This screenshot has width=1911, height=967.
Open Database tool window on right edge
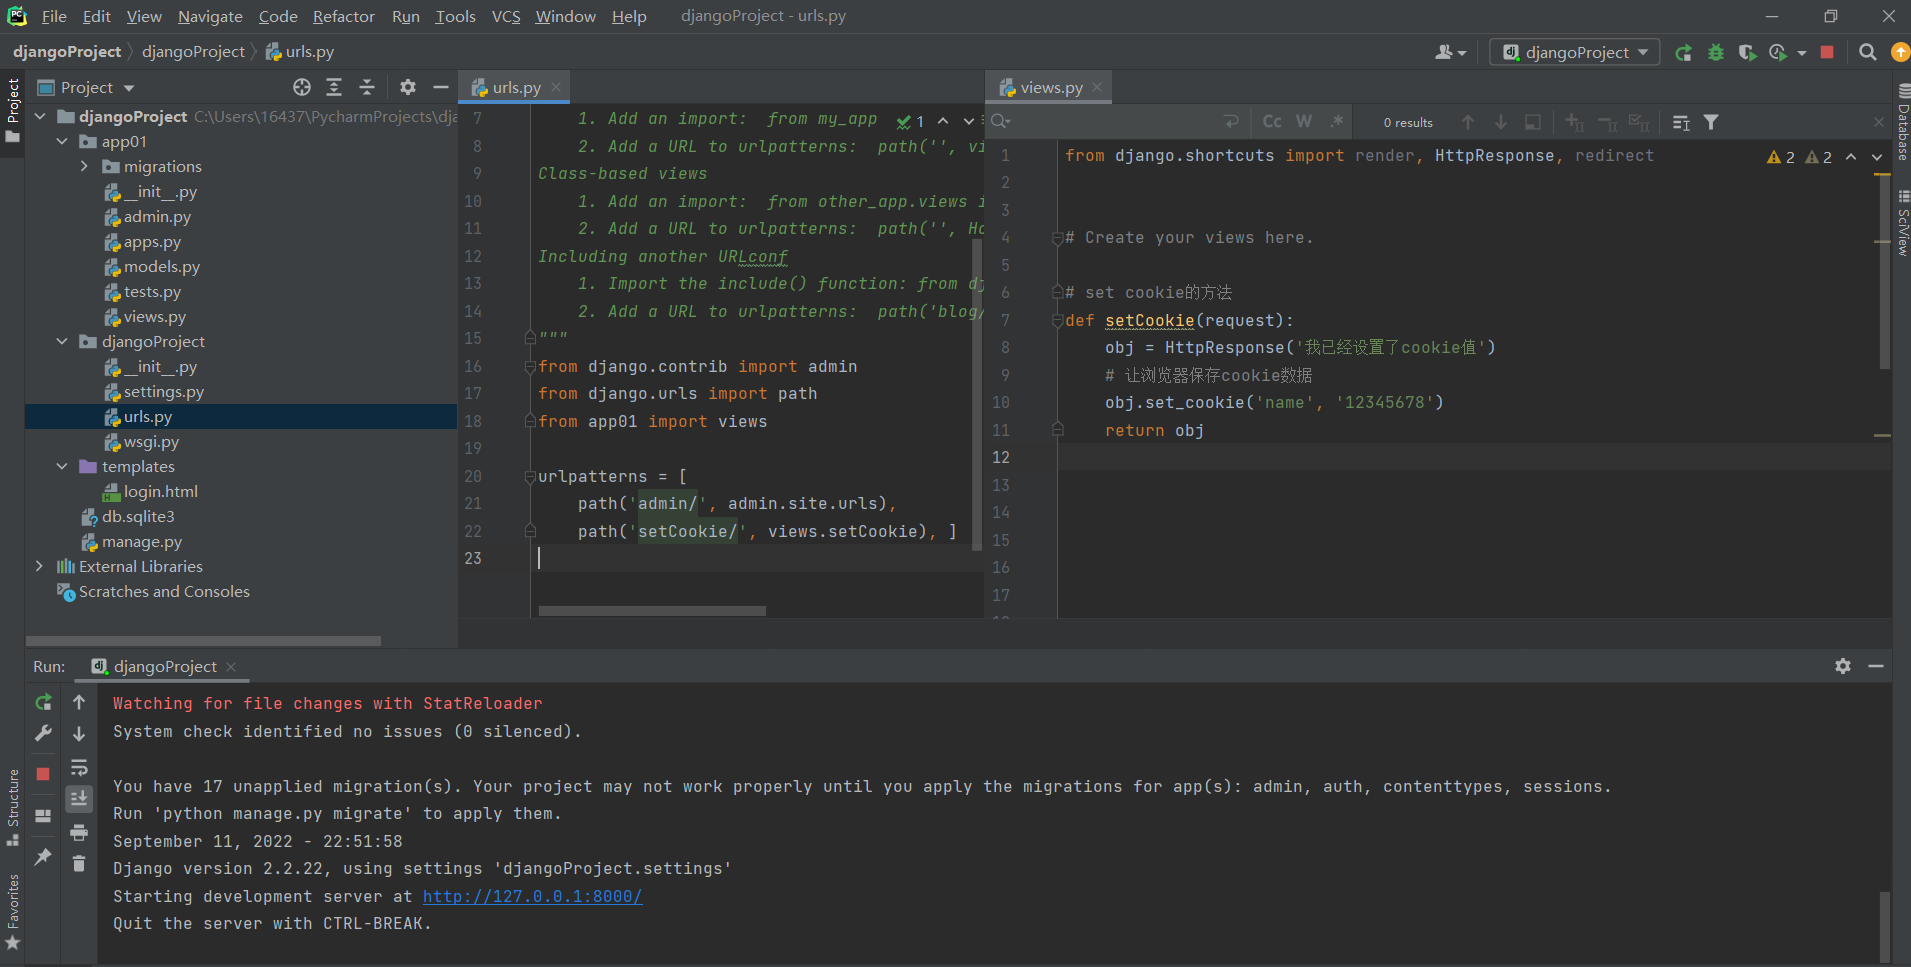tap(1902, 123)
